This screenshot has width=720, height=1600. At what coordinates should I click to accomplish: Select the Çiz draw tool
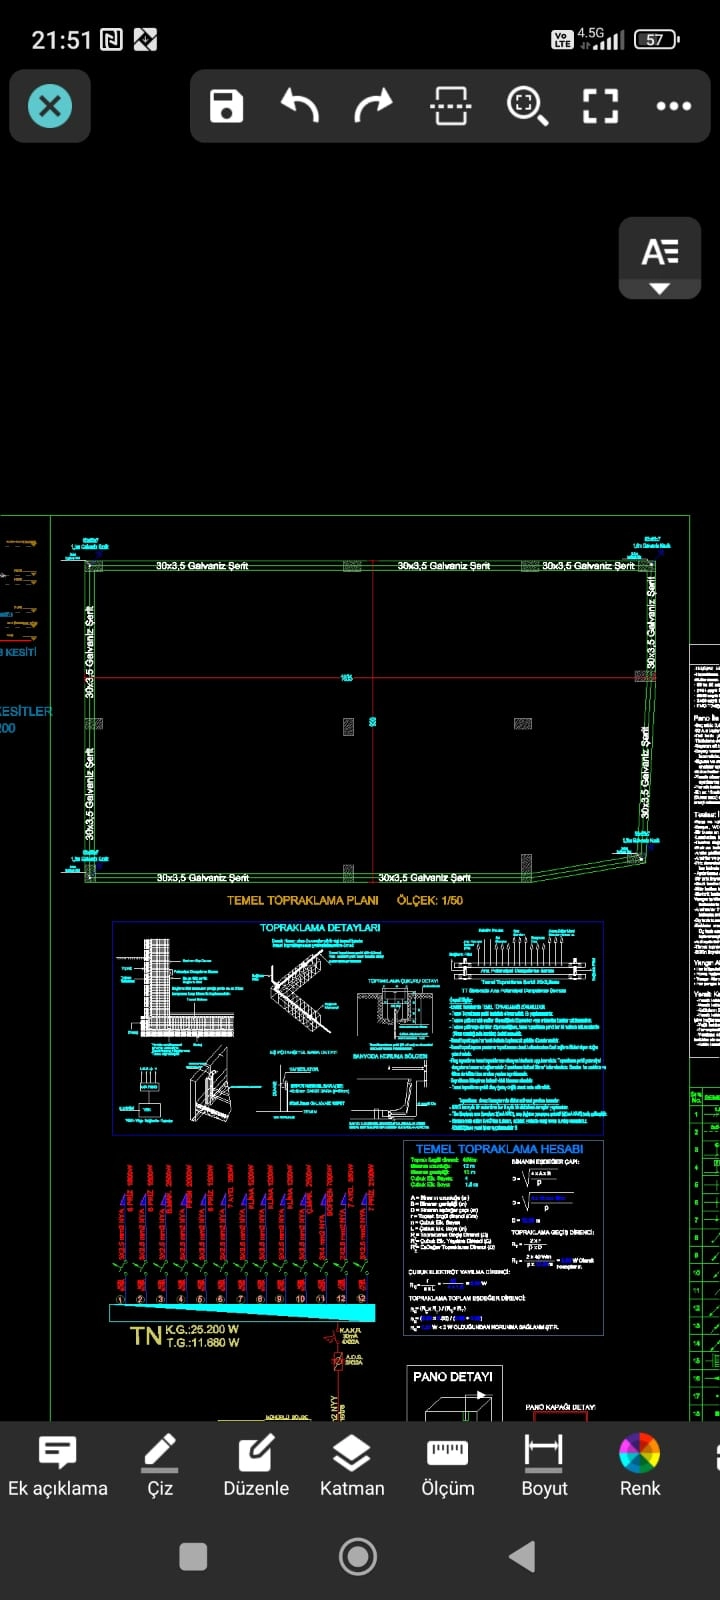(x=160, y=1466)
